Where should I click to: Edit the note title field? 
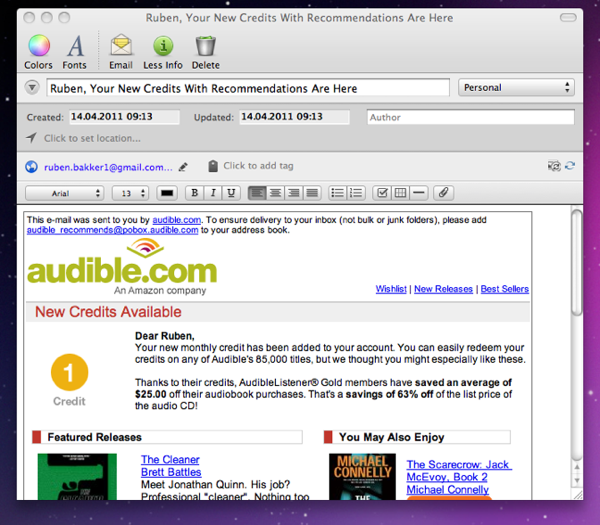click(x=248, y=88)
